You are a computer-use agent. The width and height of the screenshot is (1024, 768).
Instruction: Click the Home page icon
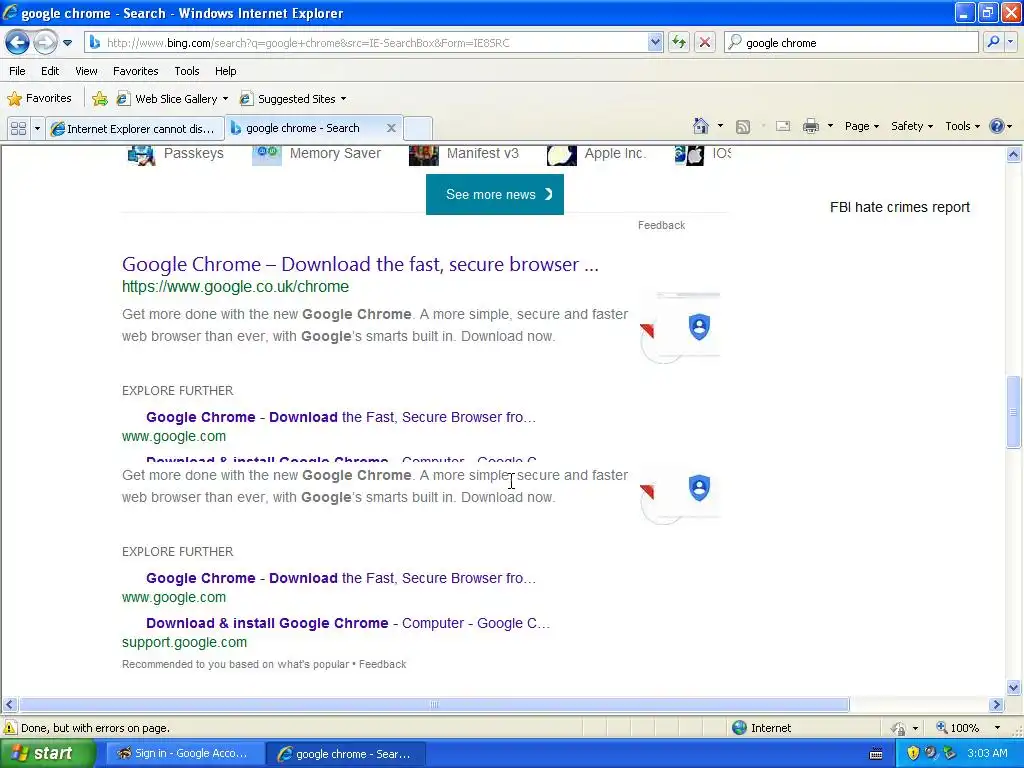click(x=701, y=126)
